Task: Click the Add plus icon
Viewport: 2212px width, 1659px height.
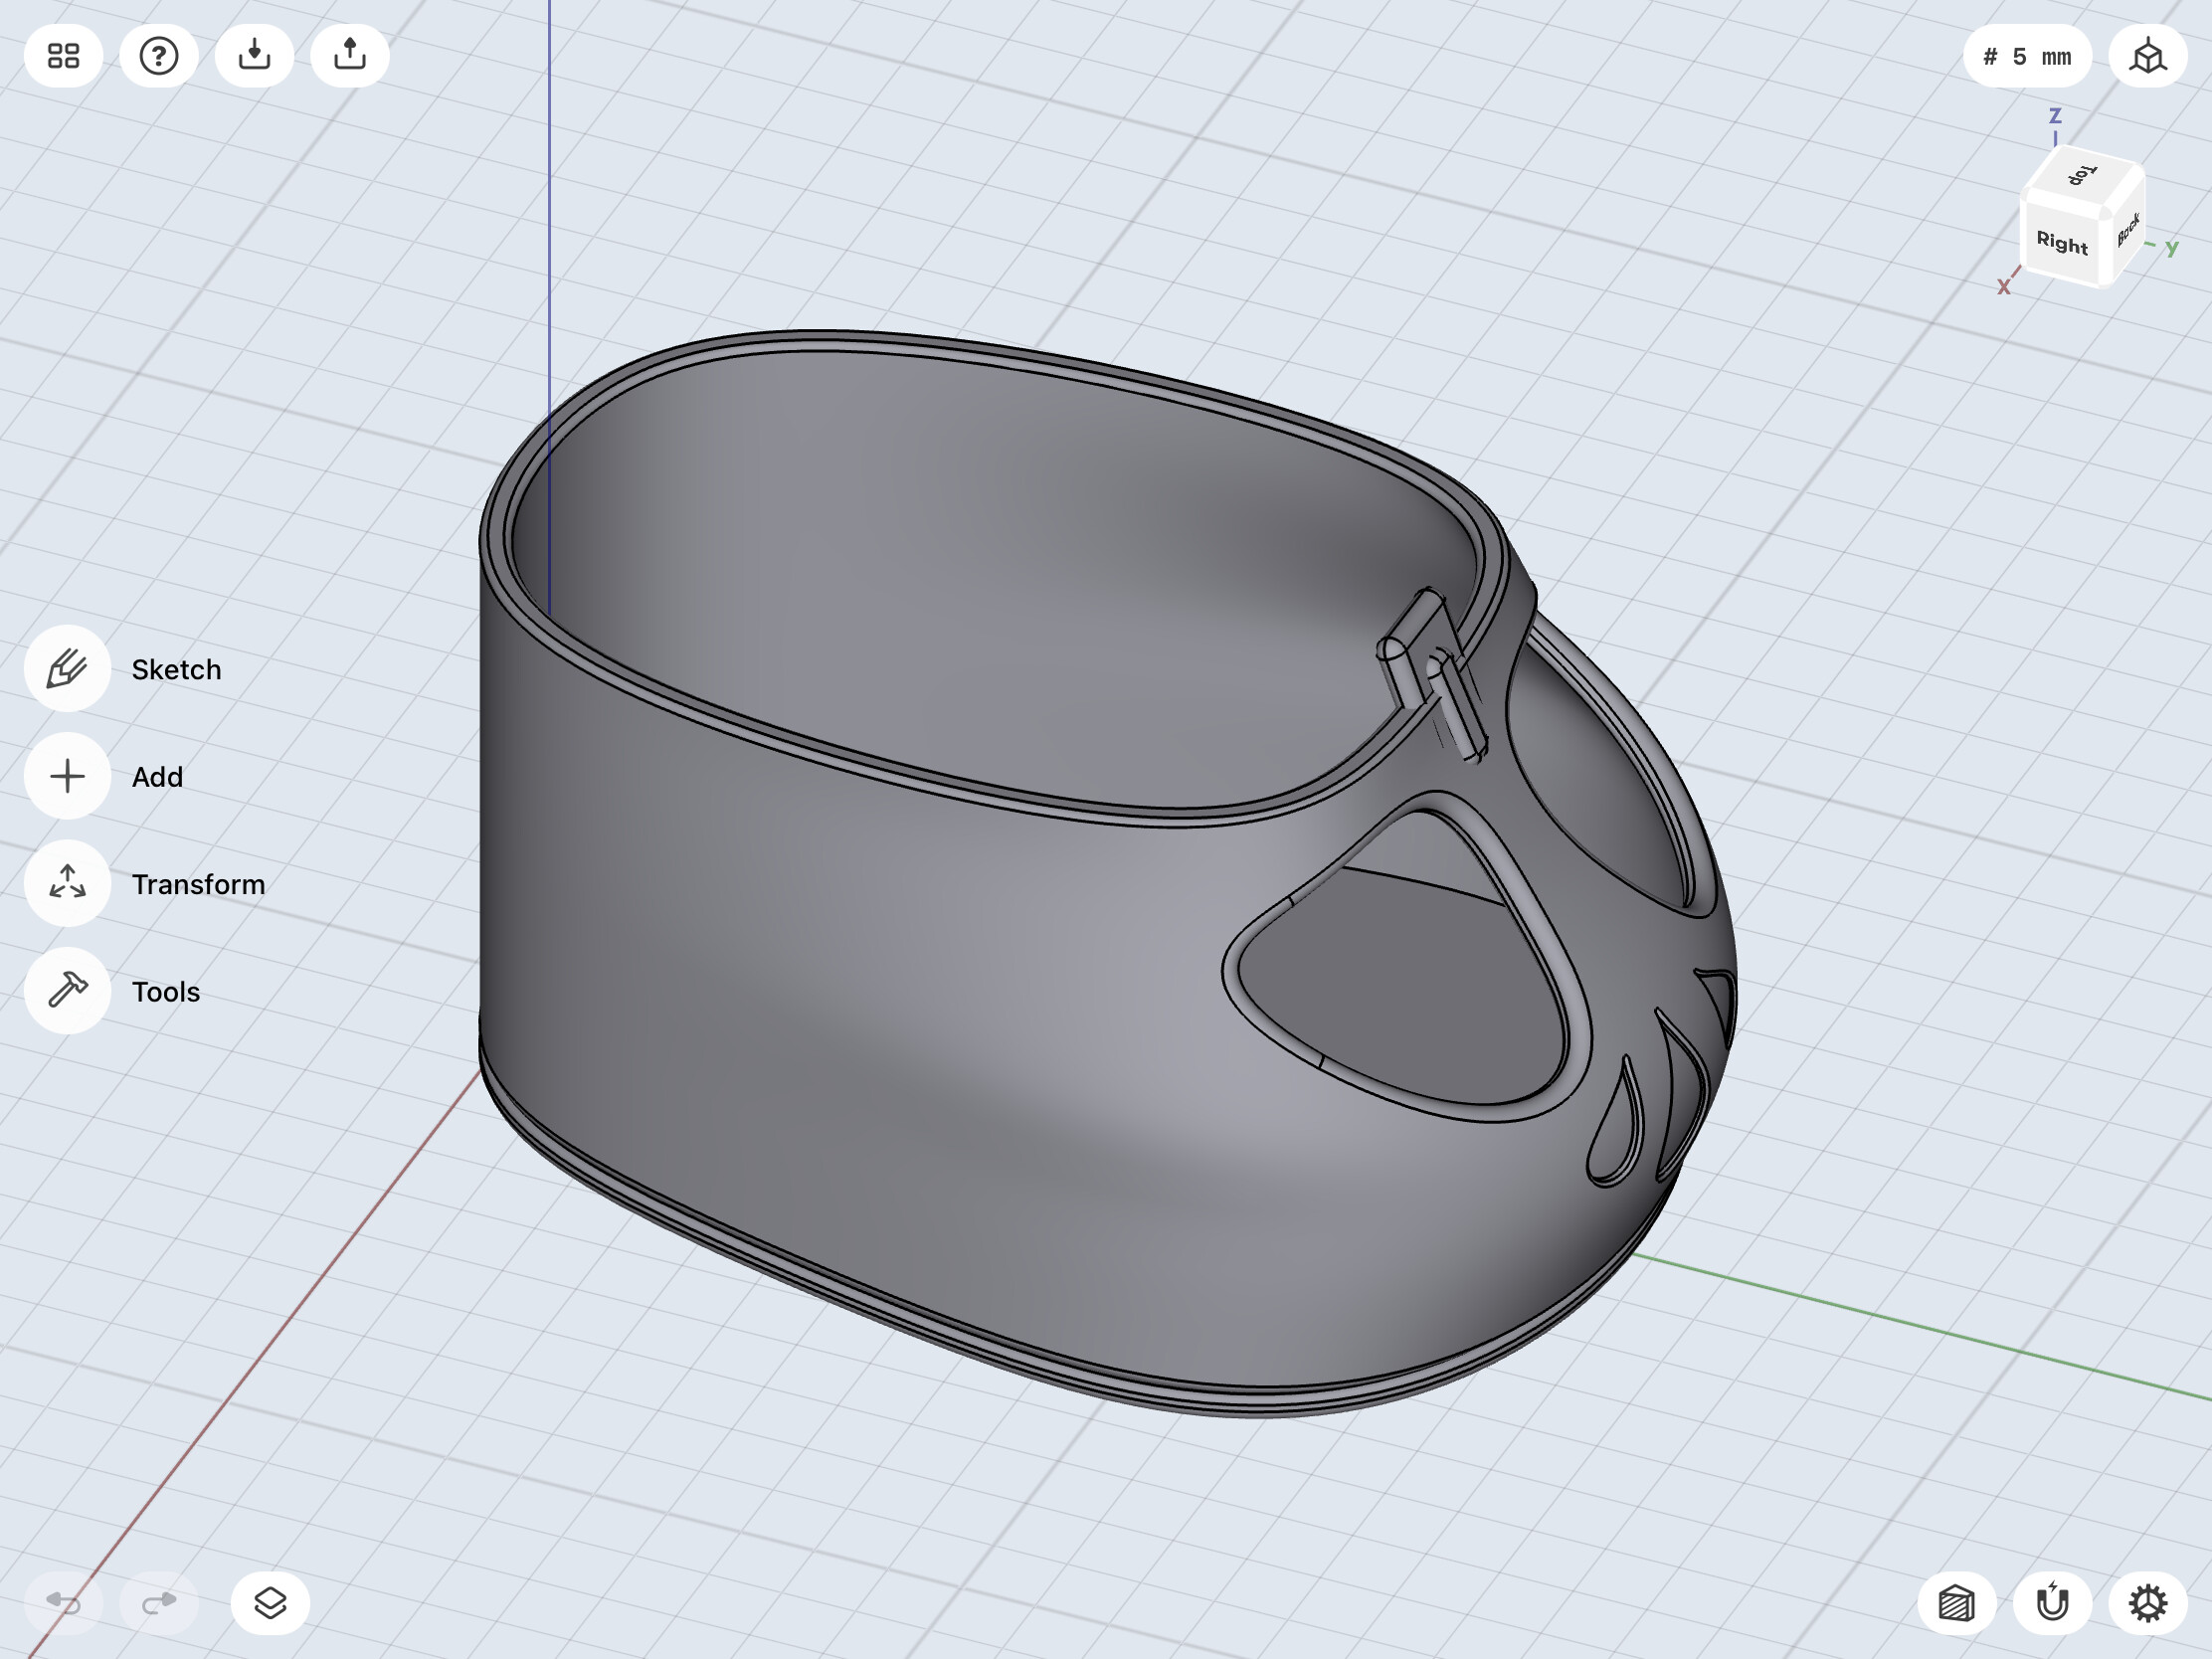Action: click(67, 776)
